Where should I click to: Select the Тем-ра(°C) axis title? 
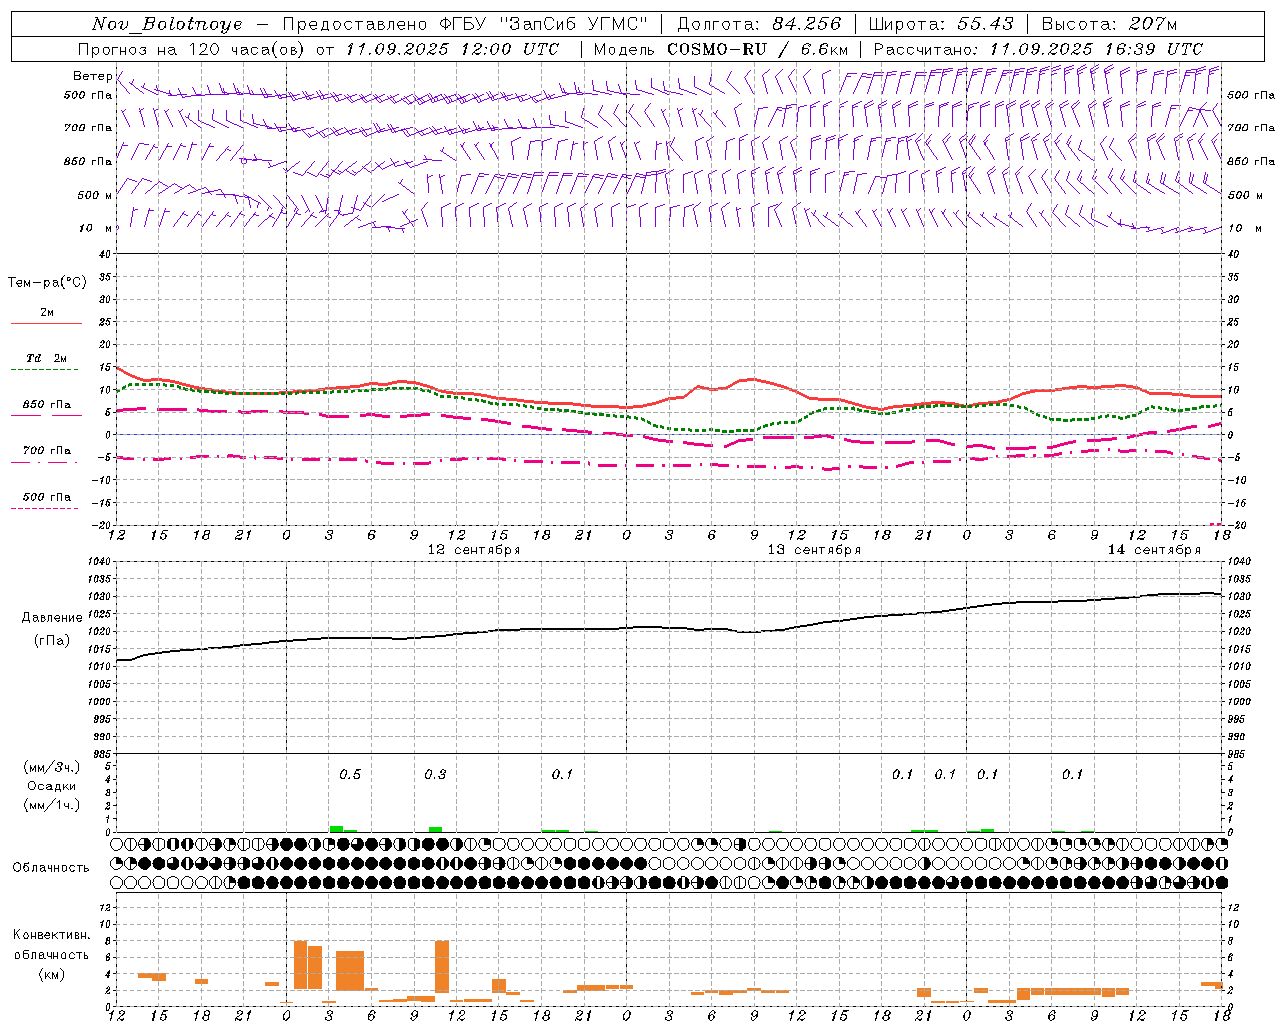click(47, 283)
